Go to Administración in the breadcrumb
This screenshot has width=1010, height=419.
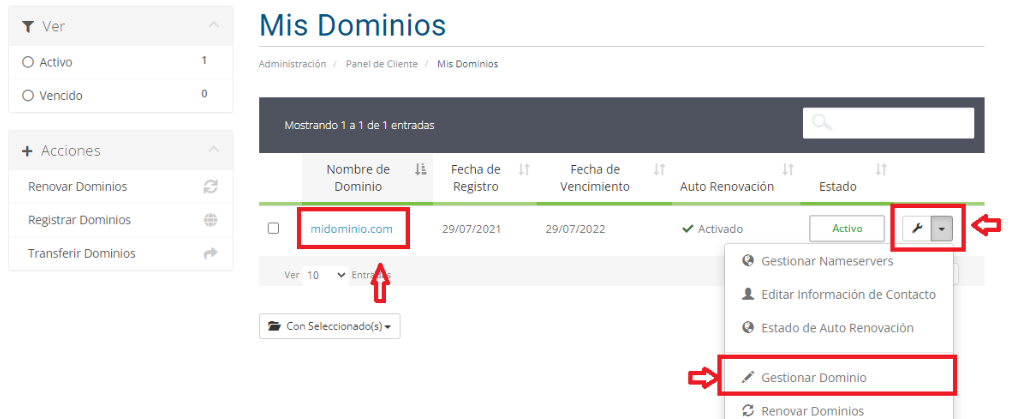(292, 64)
